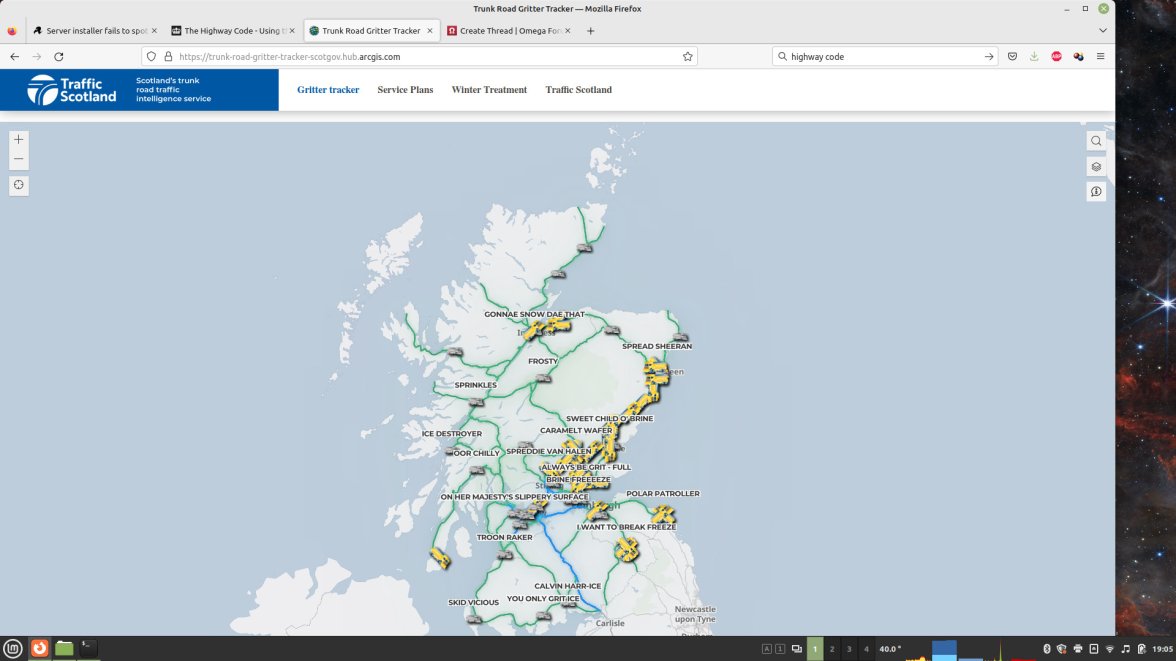Open the Service Plans page
The height and width of the screenshot is (661, 1176).
click(x=405, y=90)
